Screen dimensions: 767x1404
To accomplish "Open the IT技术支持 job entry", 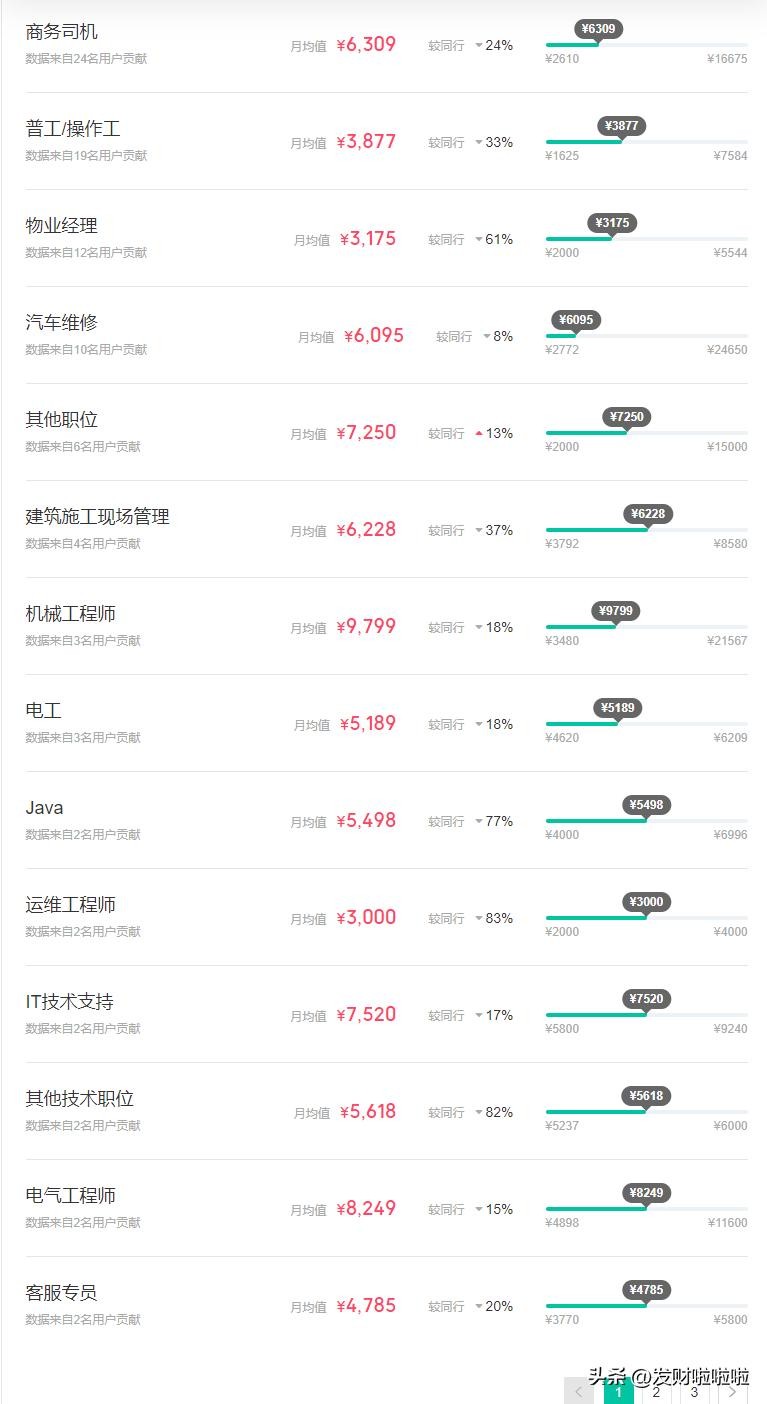I will coord(70,1001).
